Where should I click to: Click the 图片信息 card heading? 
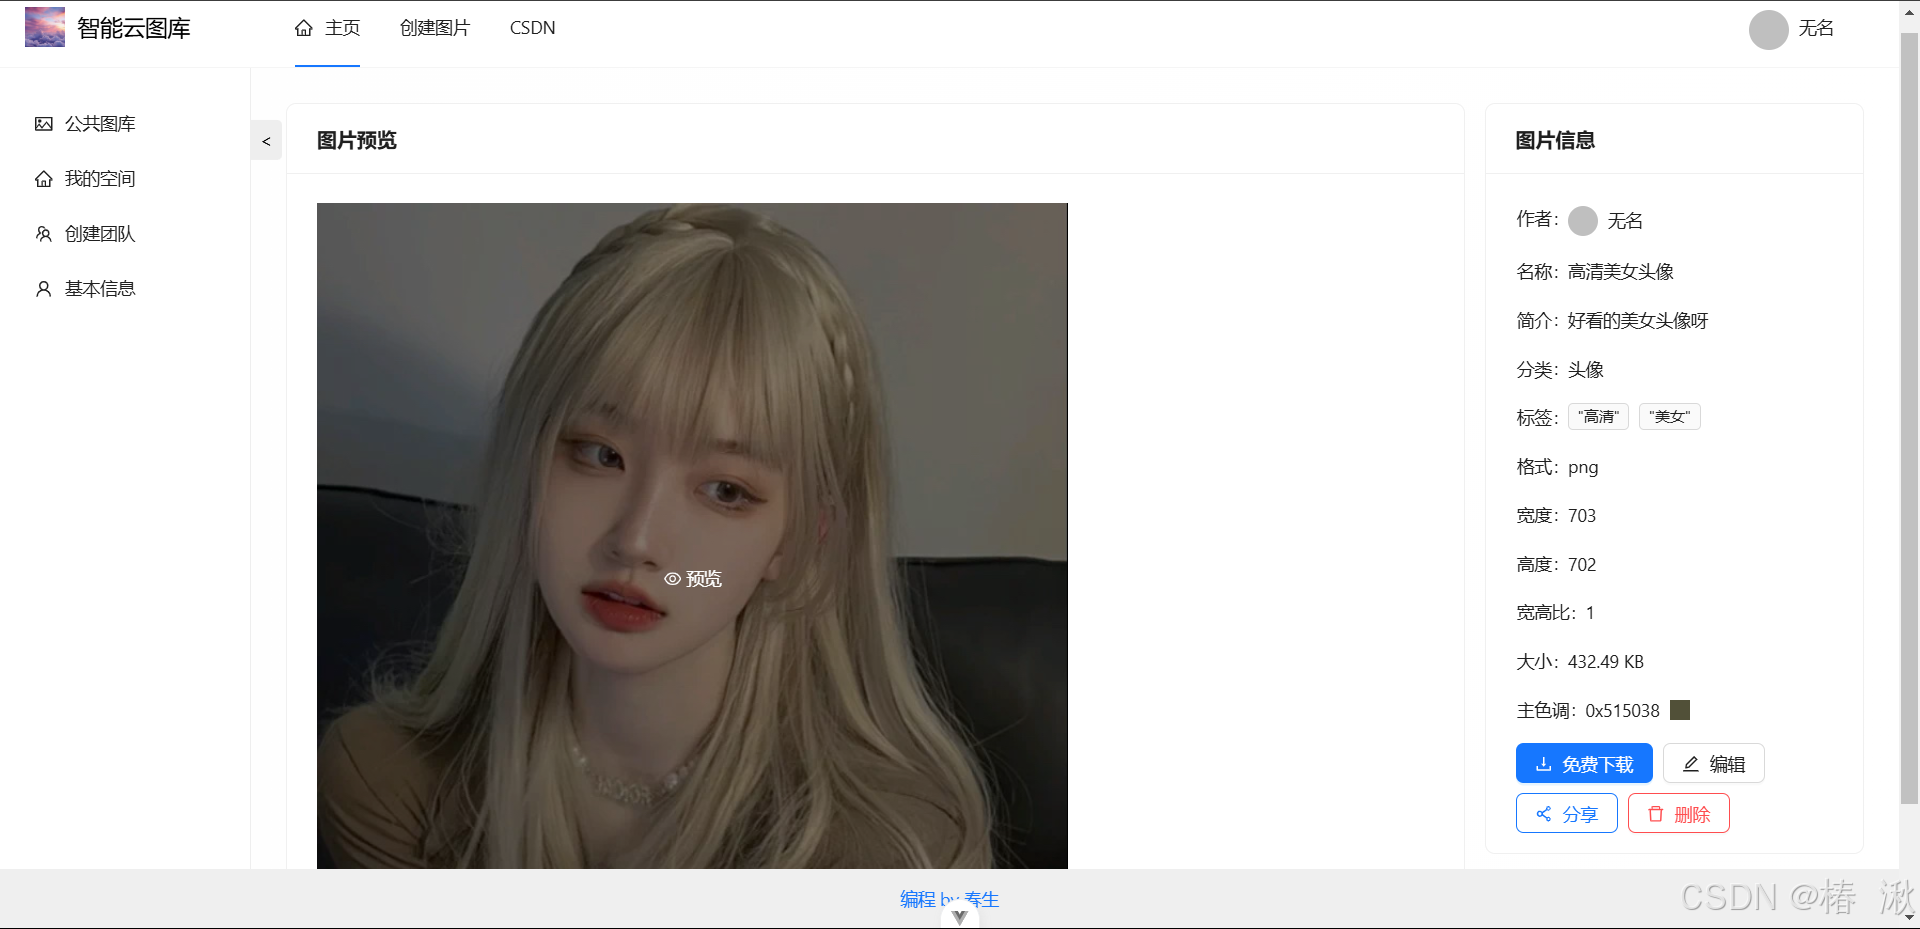click(x=1555, y=141)
